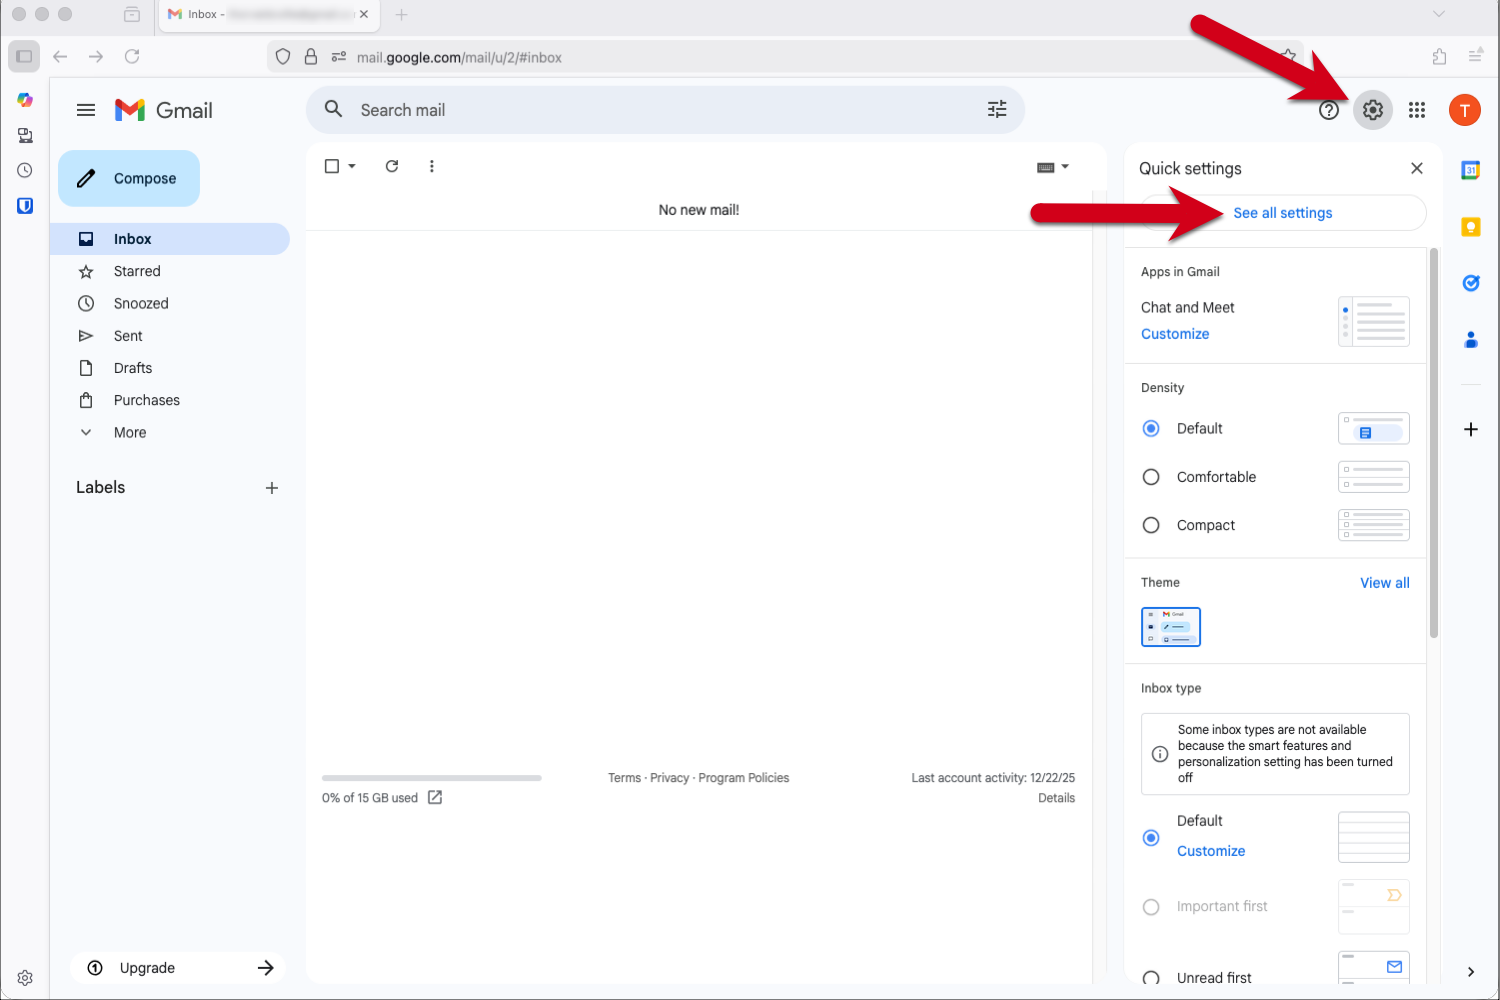
Task: Refresh the inbox
Action: 392,166
